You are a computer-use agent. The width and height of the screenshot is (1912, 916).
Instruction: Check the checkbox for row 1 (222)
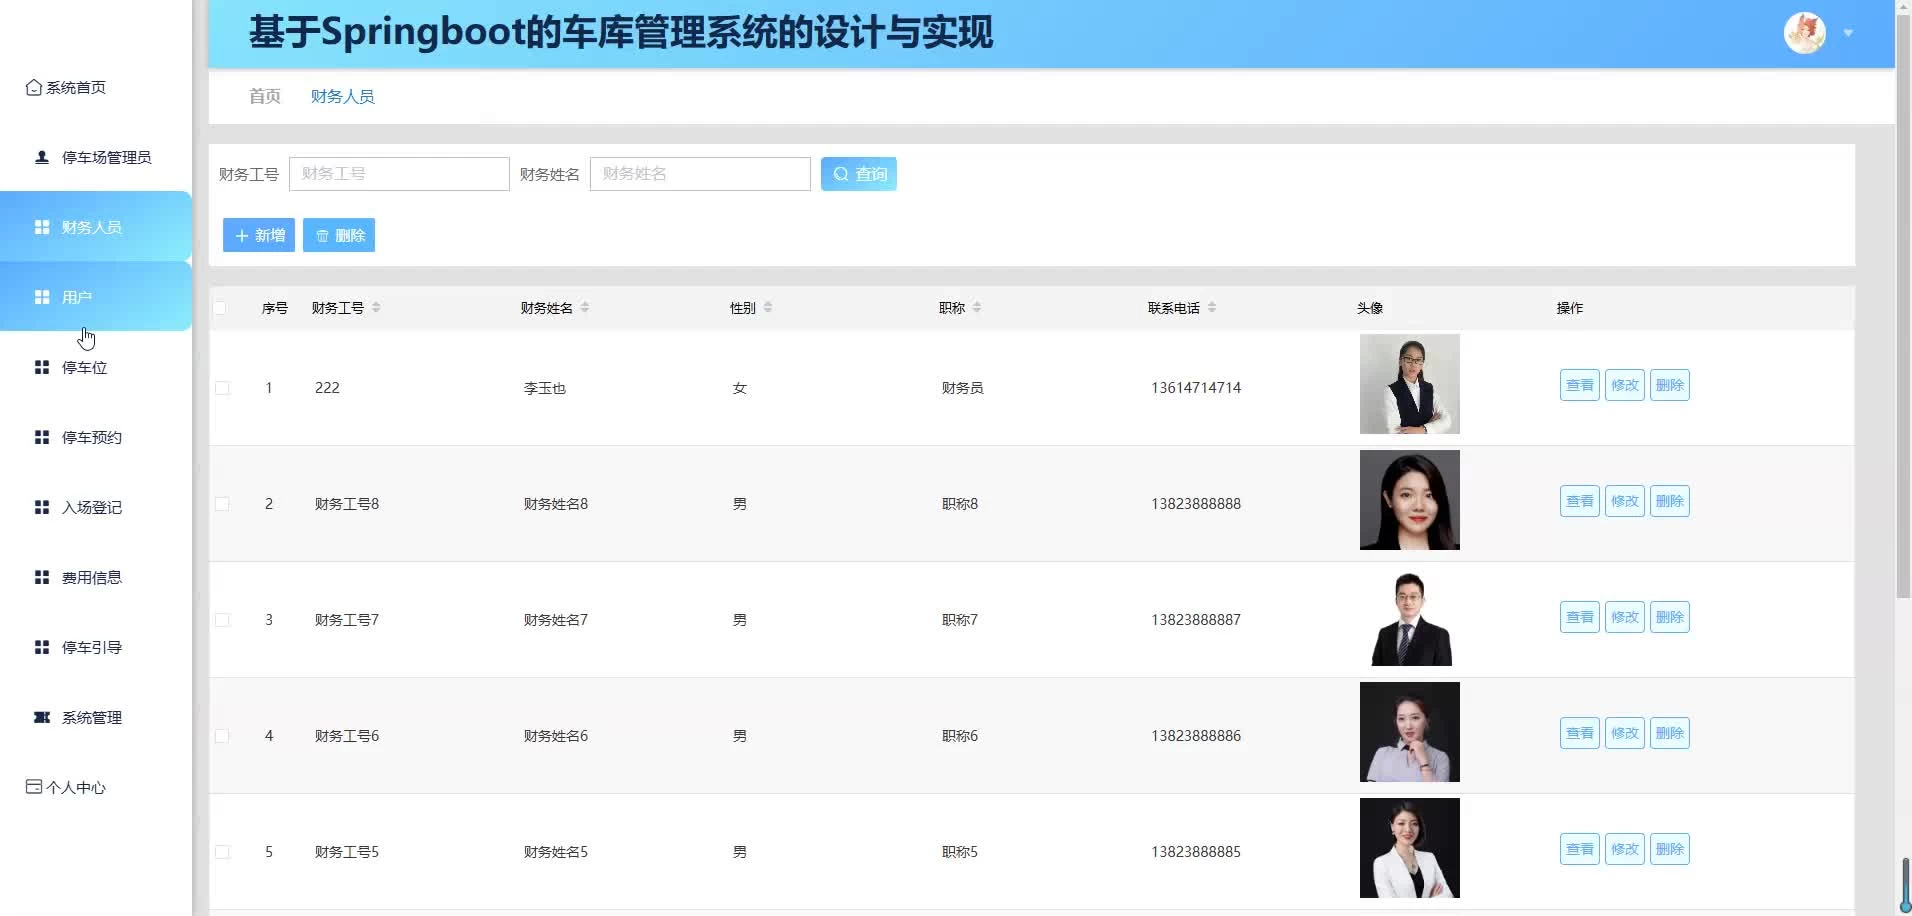[x=222, y=388]
